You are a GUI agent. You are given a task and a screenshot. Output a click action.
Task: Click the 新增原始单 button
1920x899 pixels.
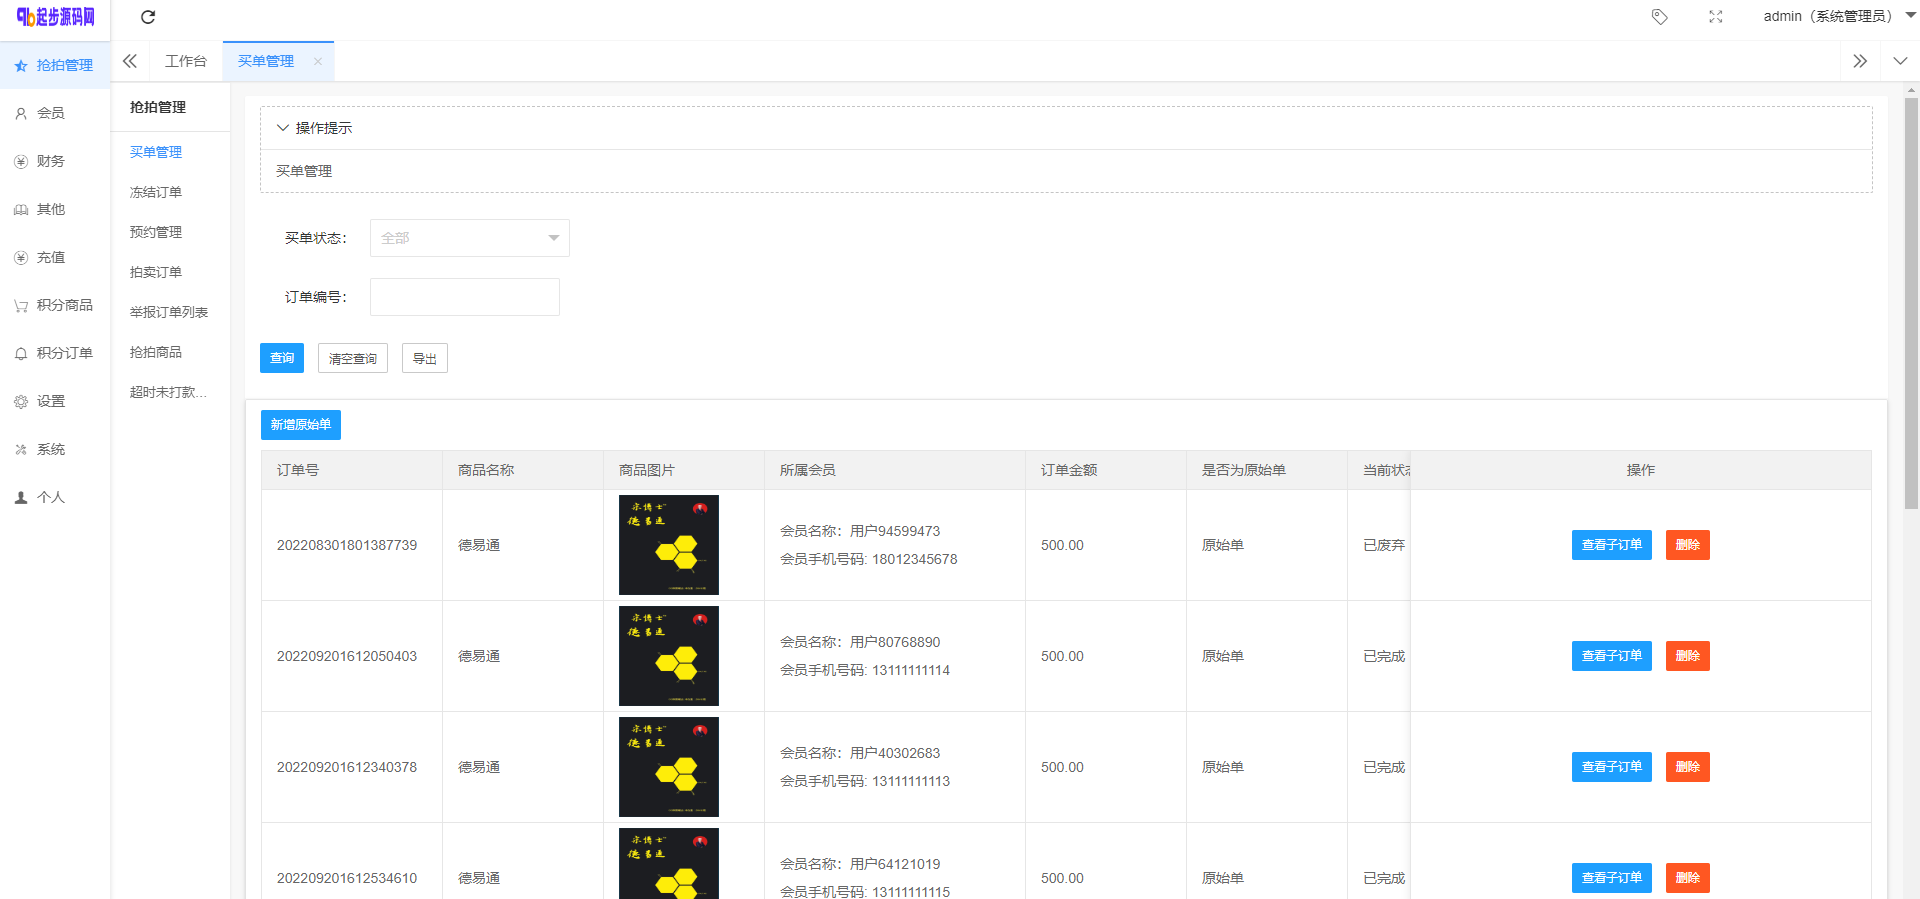pos(300,425)
